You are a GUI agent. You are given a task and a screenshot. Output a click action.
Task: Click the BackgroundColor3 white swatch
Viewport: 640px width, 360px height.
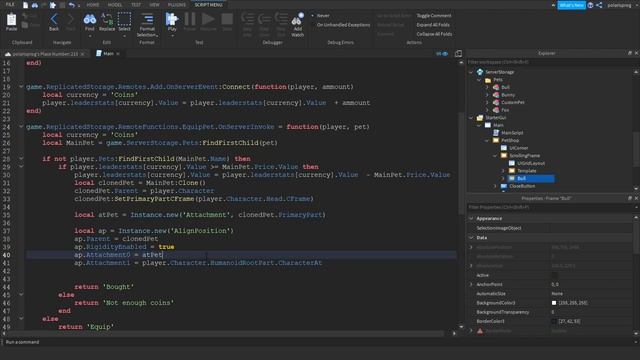[554, 303]
